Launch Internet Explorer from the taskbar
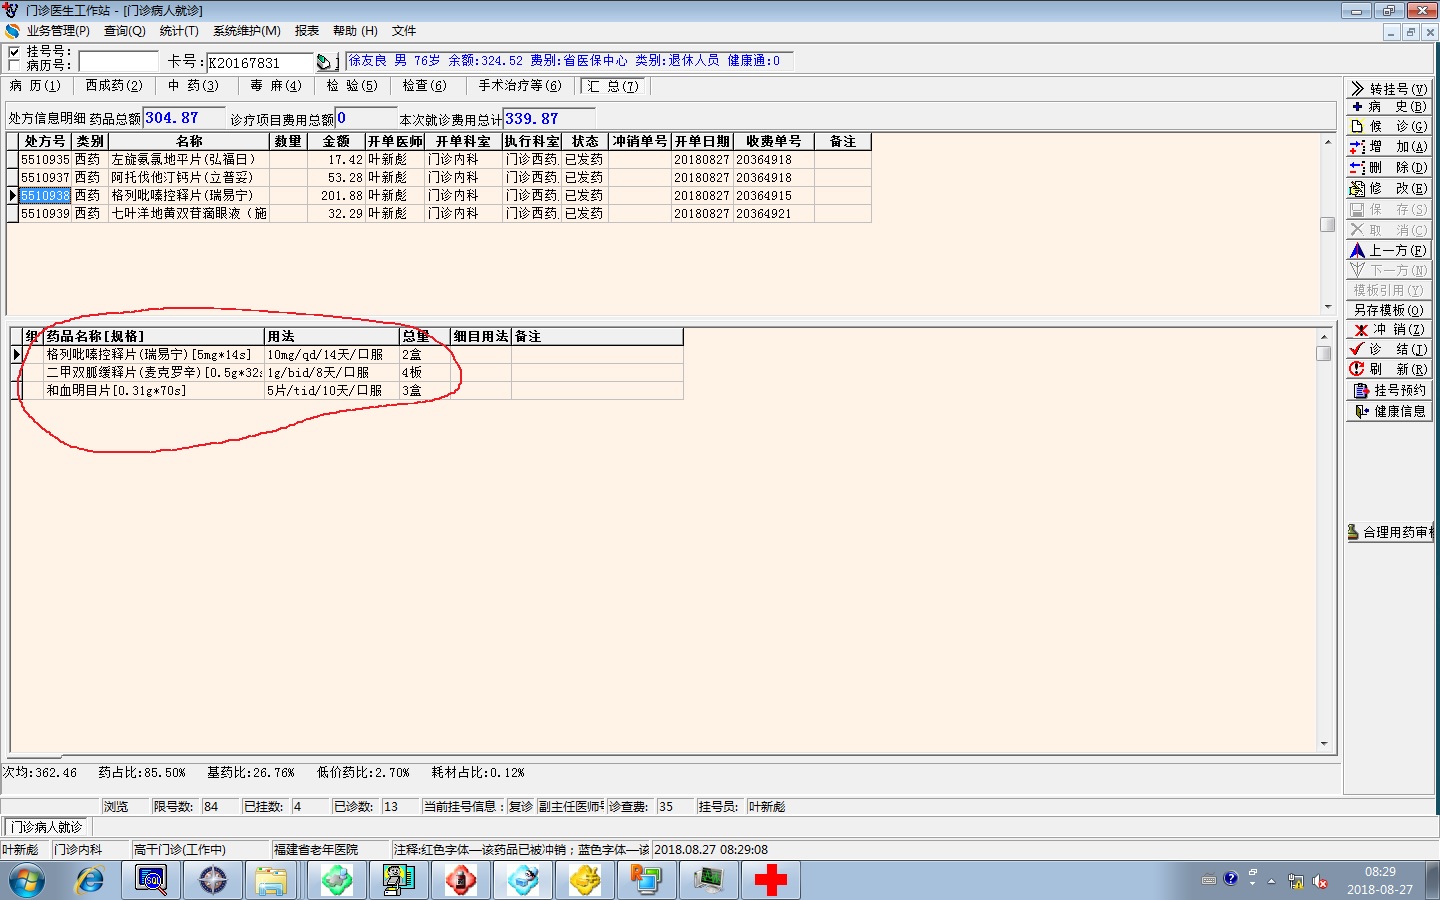The width and height of the screenshot is (1440, 900). [x=90, y=881]
